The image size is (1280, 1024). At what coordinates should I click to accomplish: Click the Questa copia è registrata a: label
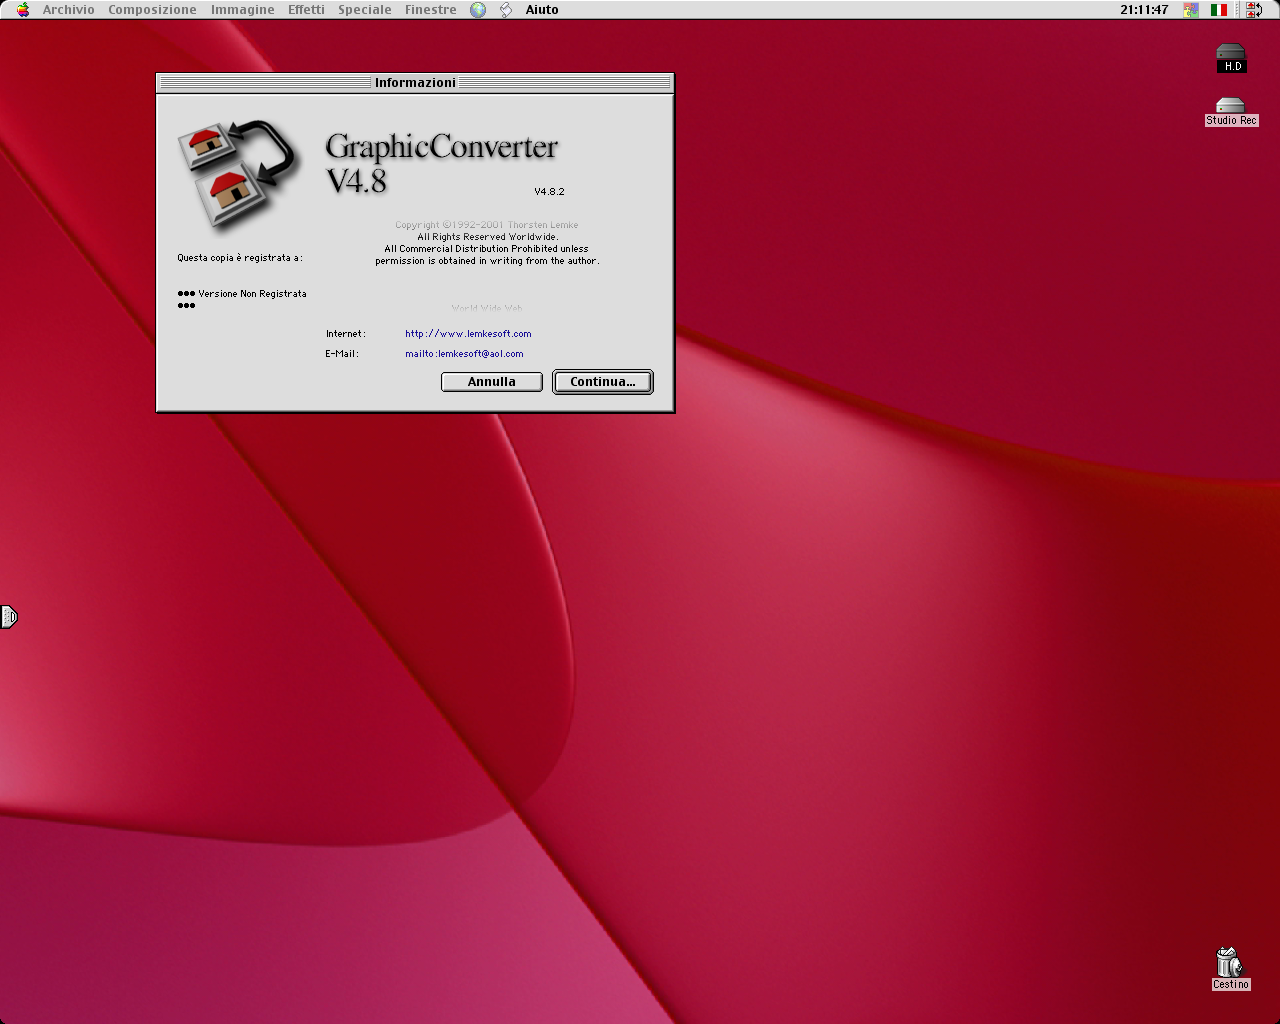[240, 258]
